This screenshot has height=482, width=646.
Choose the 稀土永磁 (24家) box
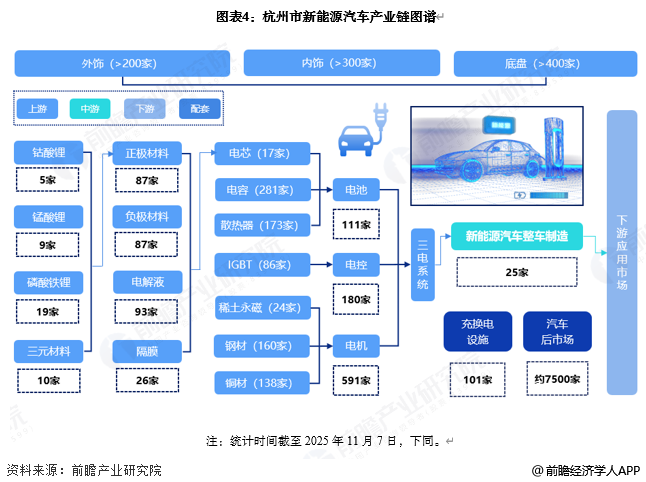(258, 308)
